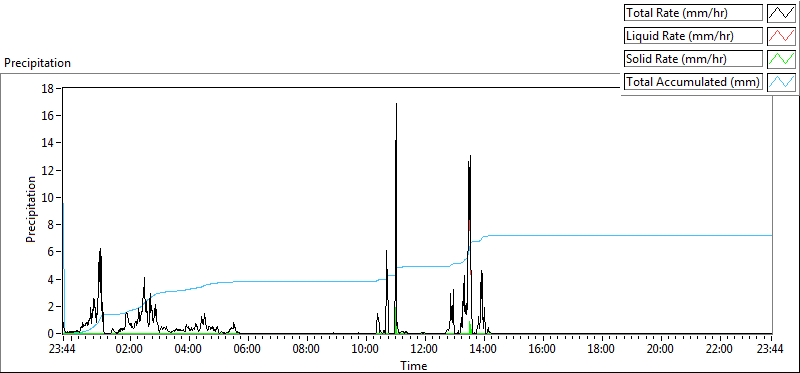This screenshot has width=800, height=373.
Task: Click the starting 23:44 time axis label
Action: coord(63,350)
